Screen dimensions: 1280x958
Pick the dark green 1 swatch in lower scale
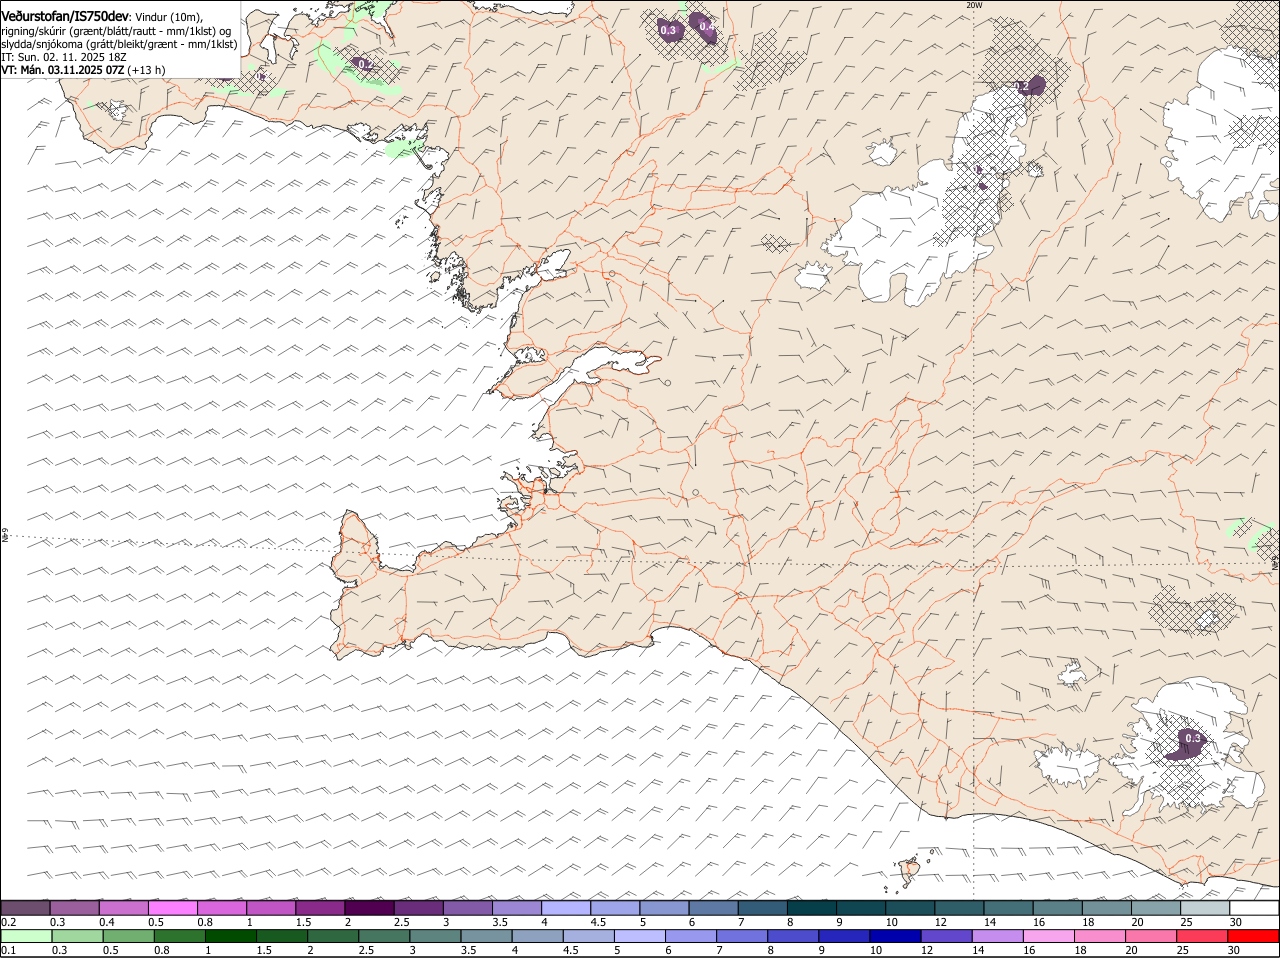[x=231, y=936]
